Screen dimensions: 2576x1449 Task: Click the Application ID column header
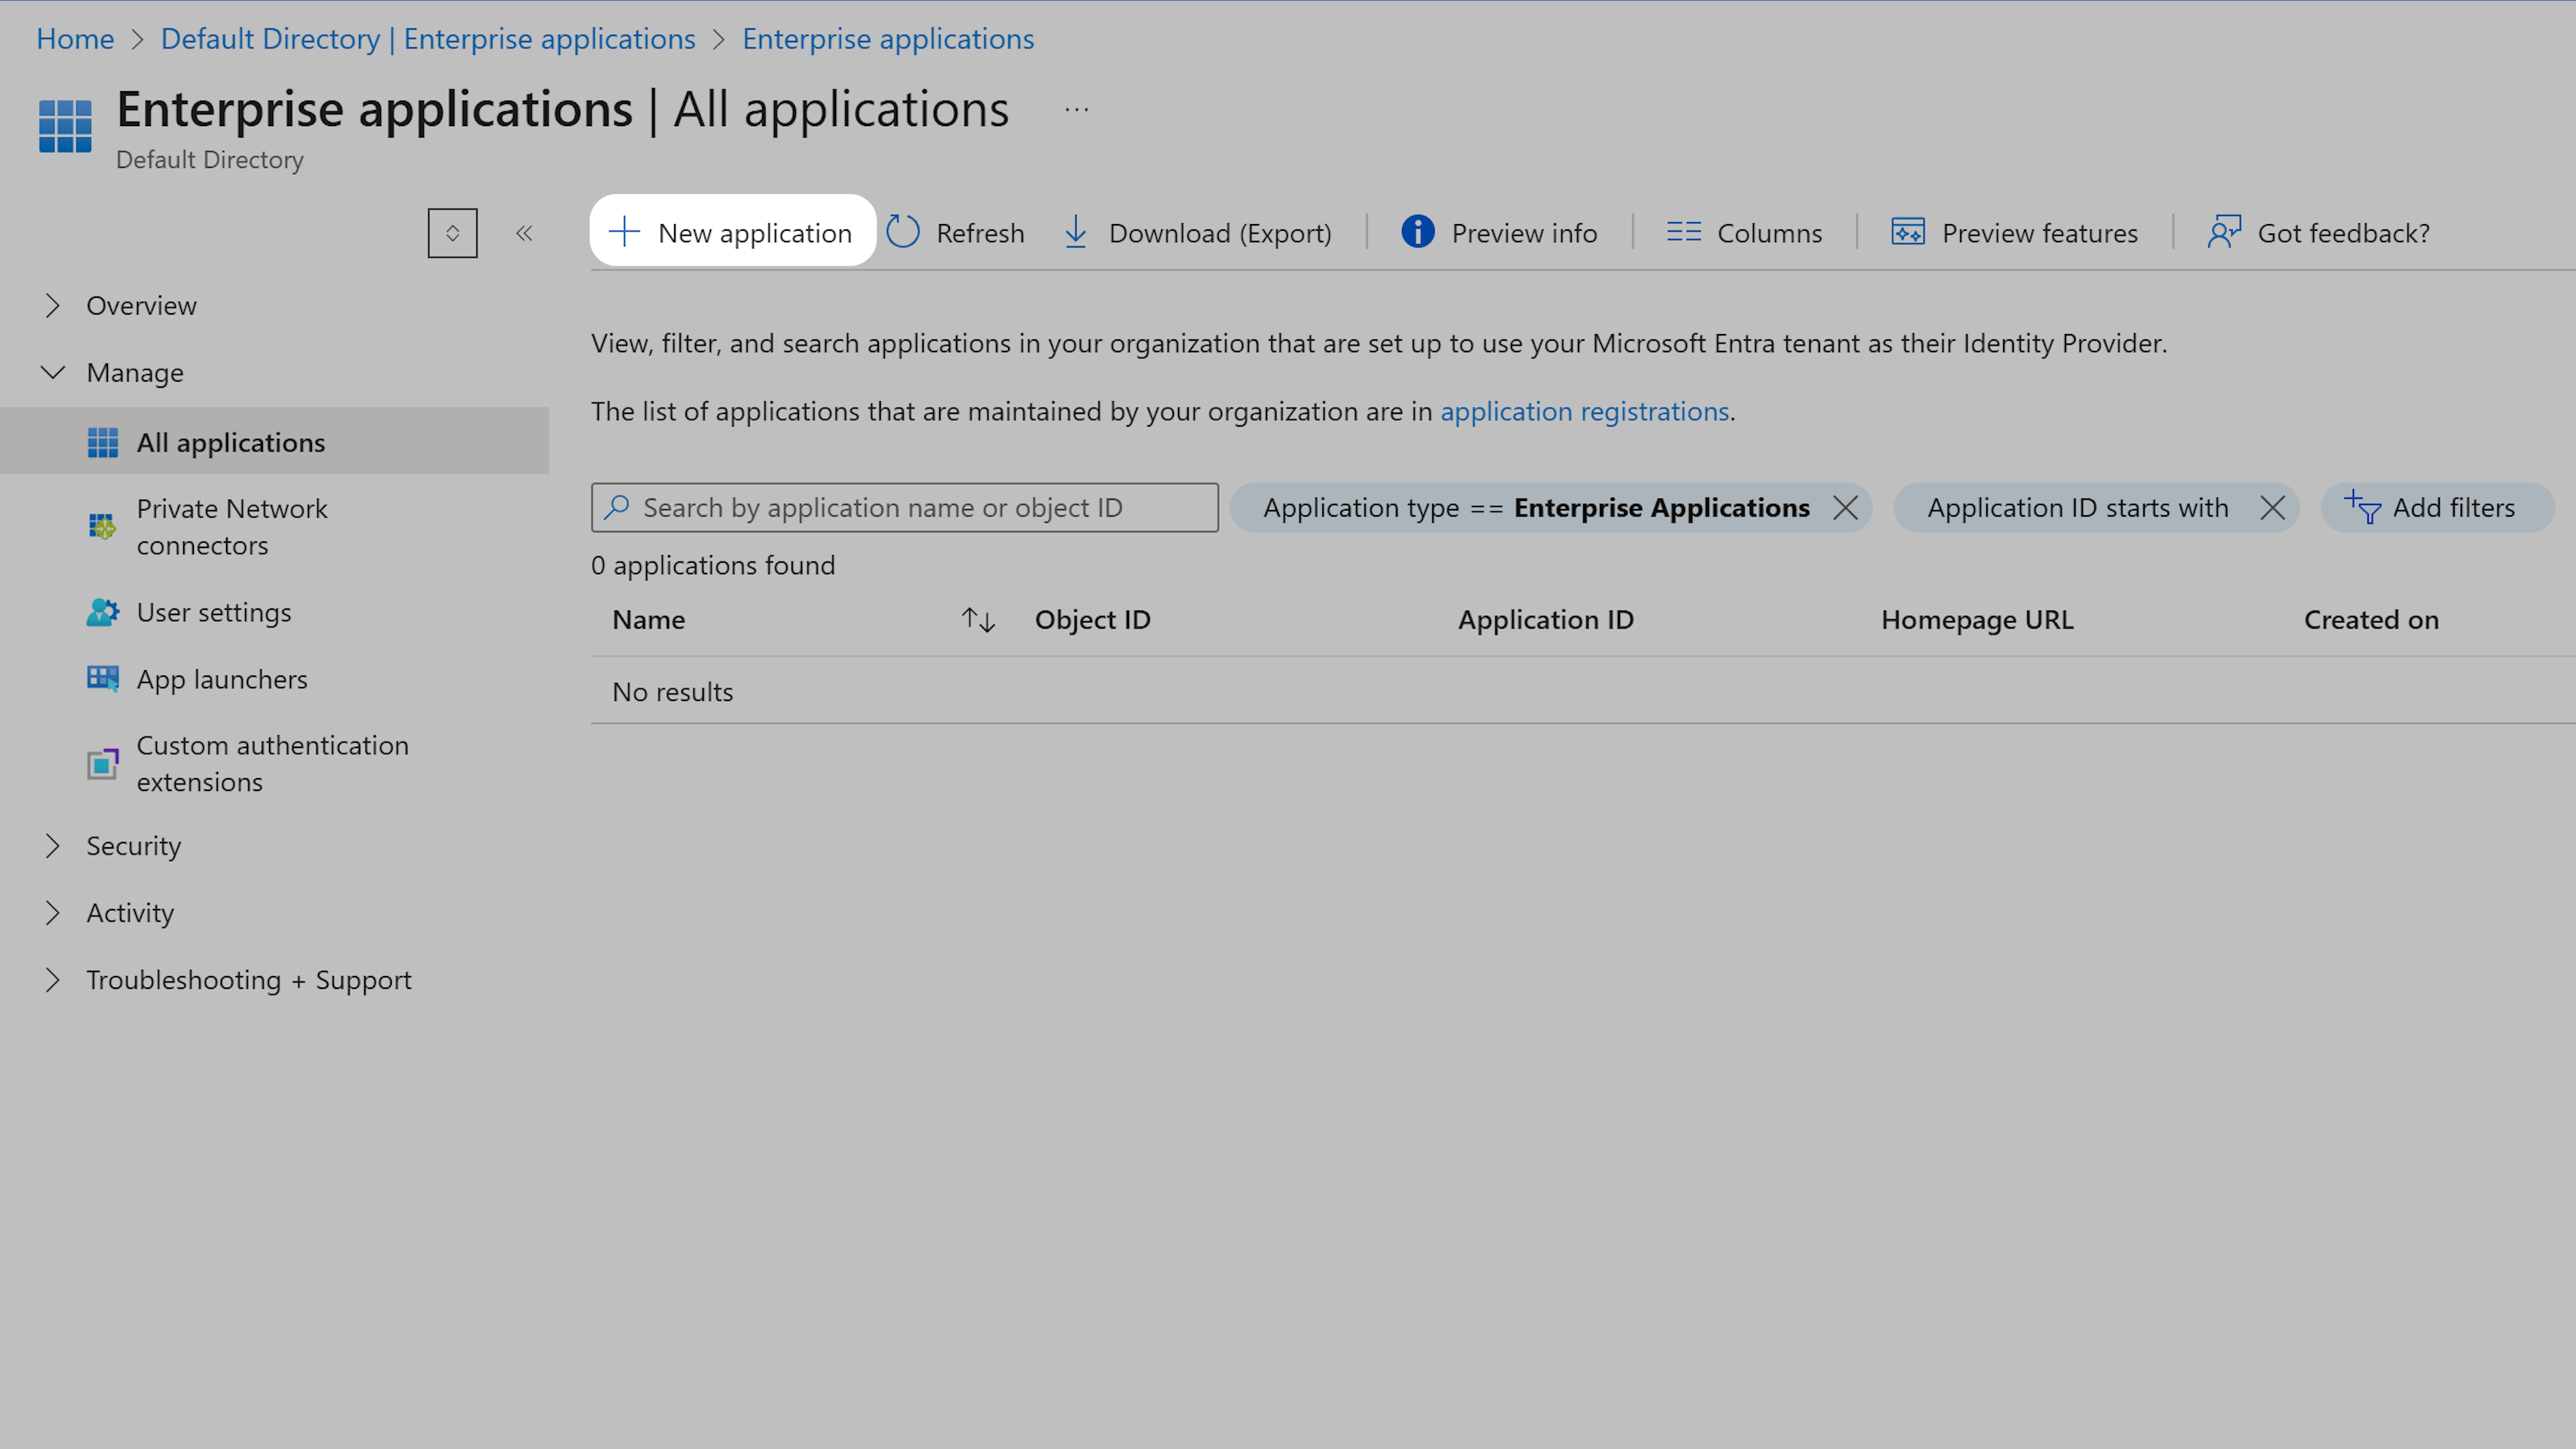[1545, 620]
